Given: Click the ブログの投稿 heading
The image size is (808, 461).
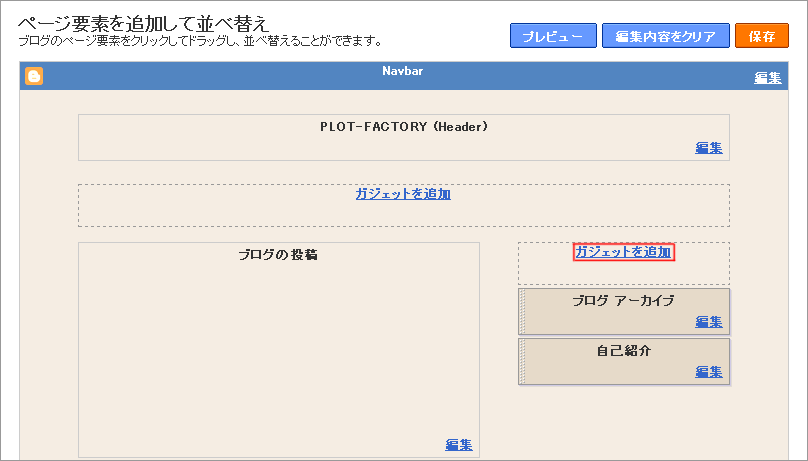Looking at the screenshot, I should coord(278,255).
